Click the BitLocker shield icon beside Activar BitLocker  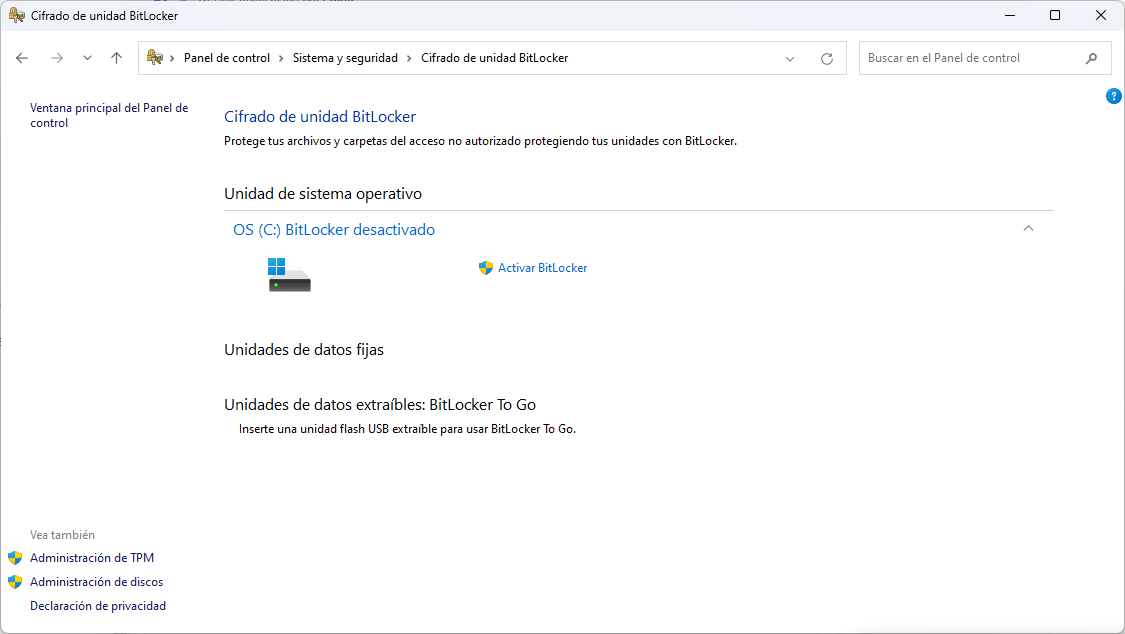coord(486,267)
